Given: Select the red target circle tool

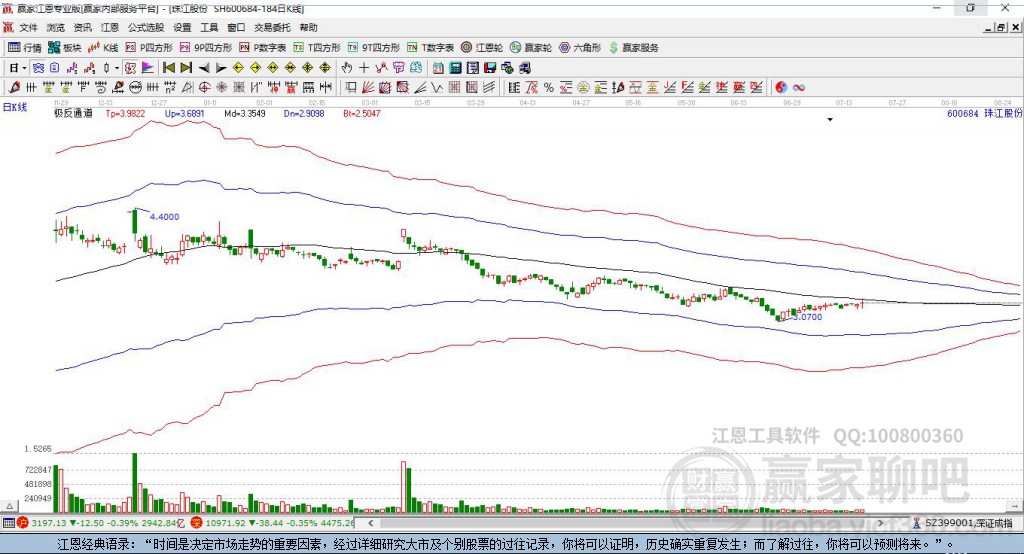Looking at the screenshot, I should [204, 88].
